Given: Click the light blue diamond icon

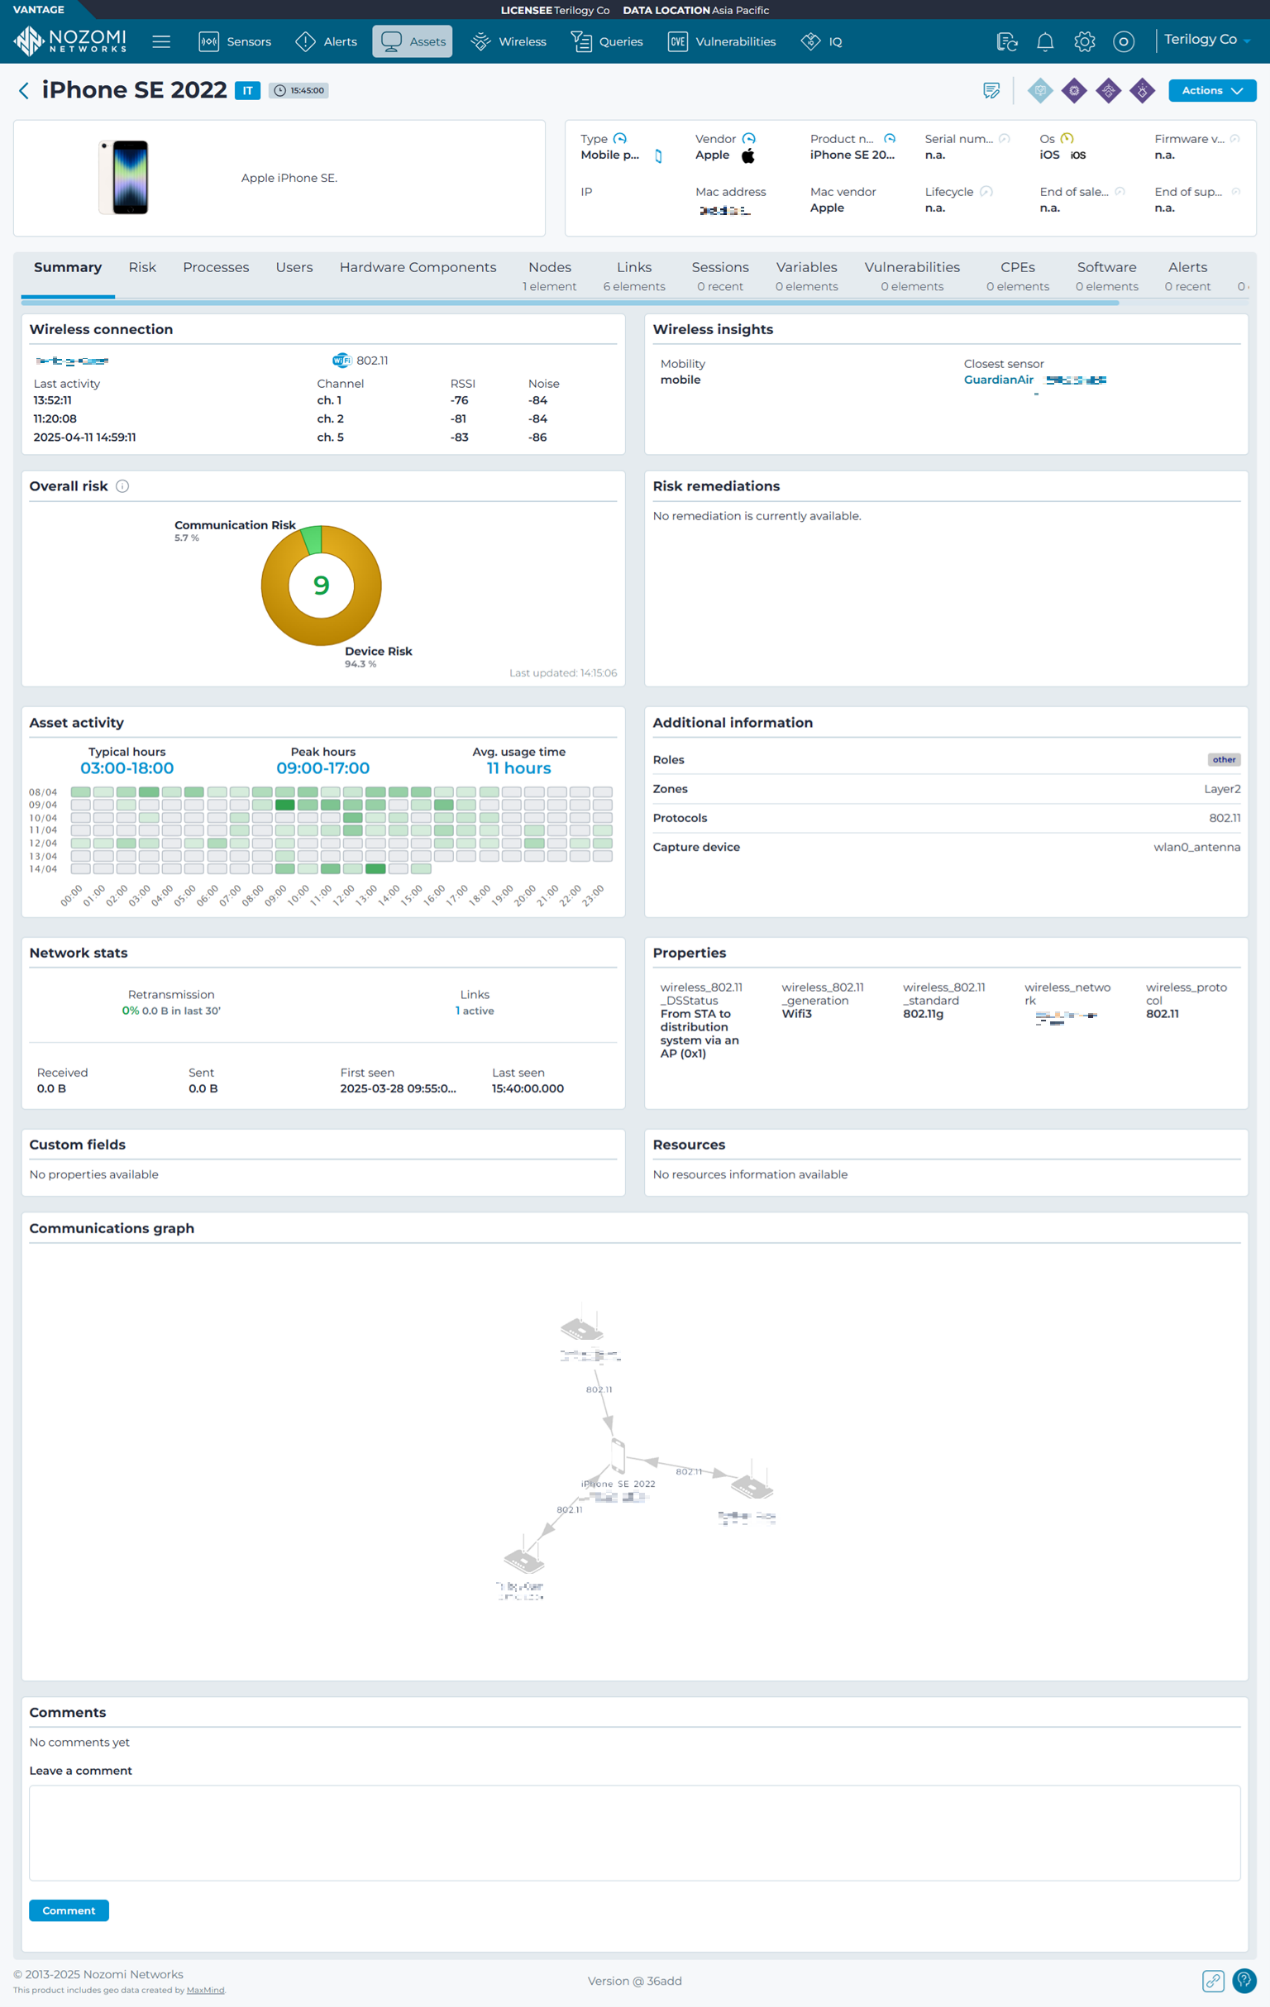Looking at the screenshot, I should [x=1040, y=90].
